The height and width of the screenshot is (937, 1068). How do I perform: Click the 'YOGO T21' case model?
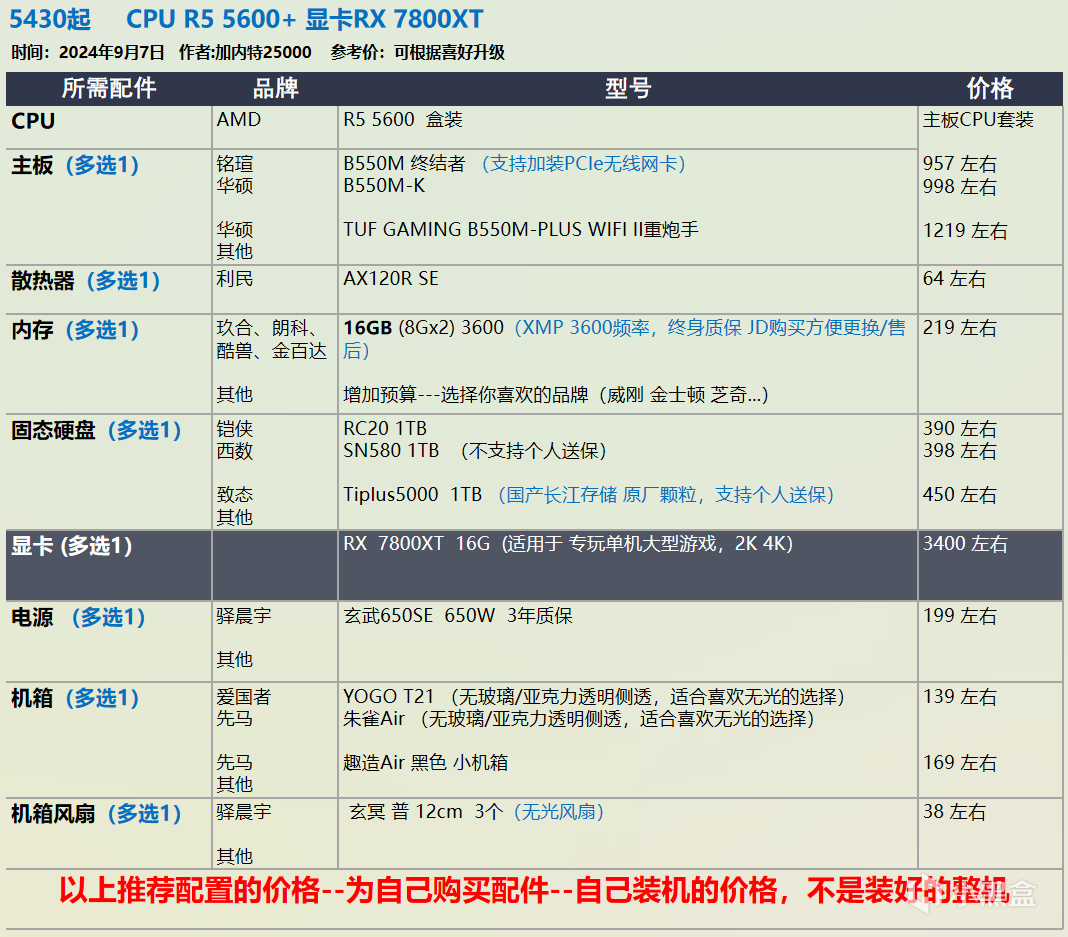(x=388, y=697)
